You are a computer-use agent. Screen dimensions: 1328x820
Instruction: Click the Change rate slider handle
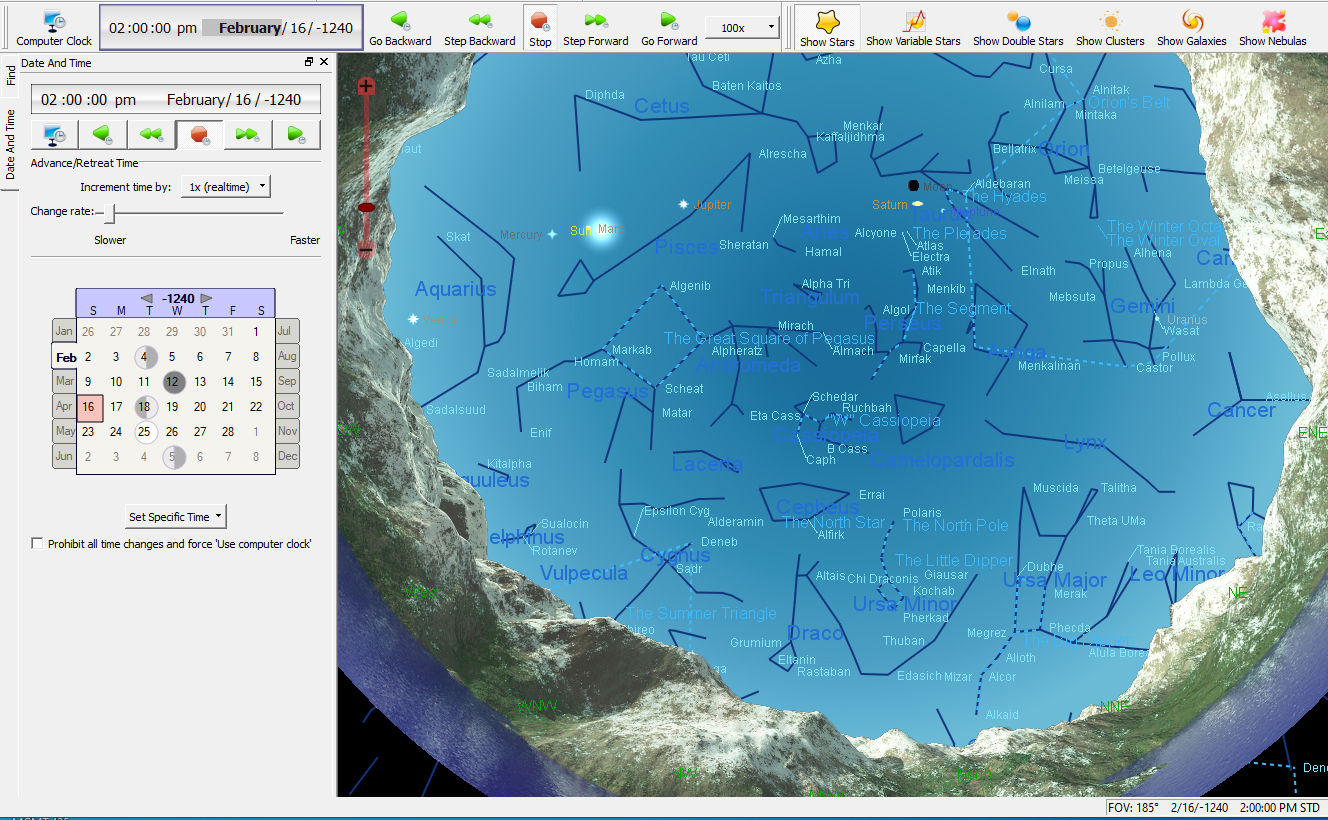[x=110, y=212]
